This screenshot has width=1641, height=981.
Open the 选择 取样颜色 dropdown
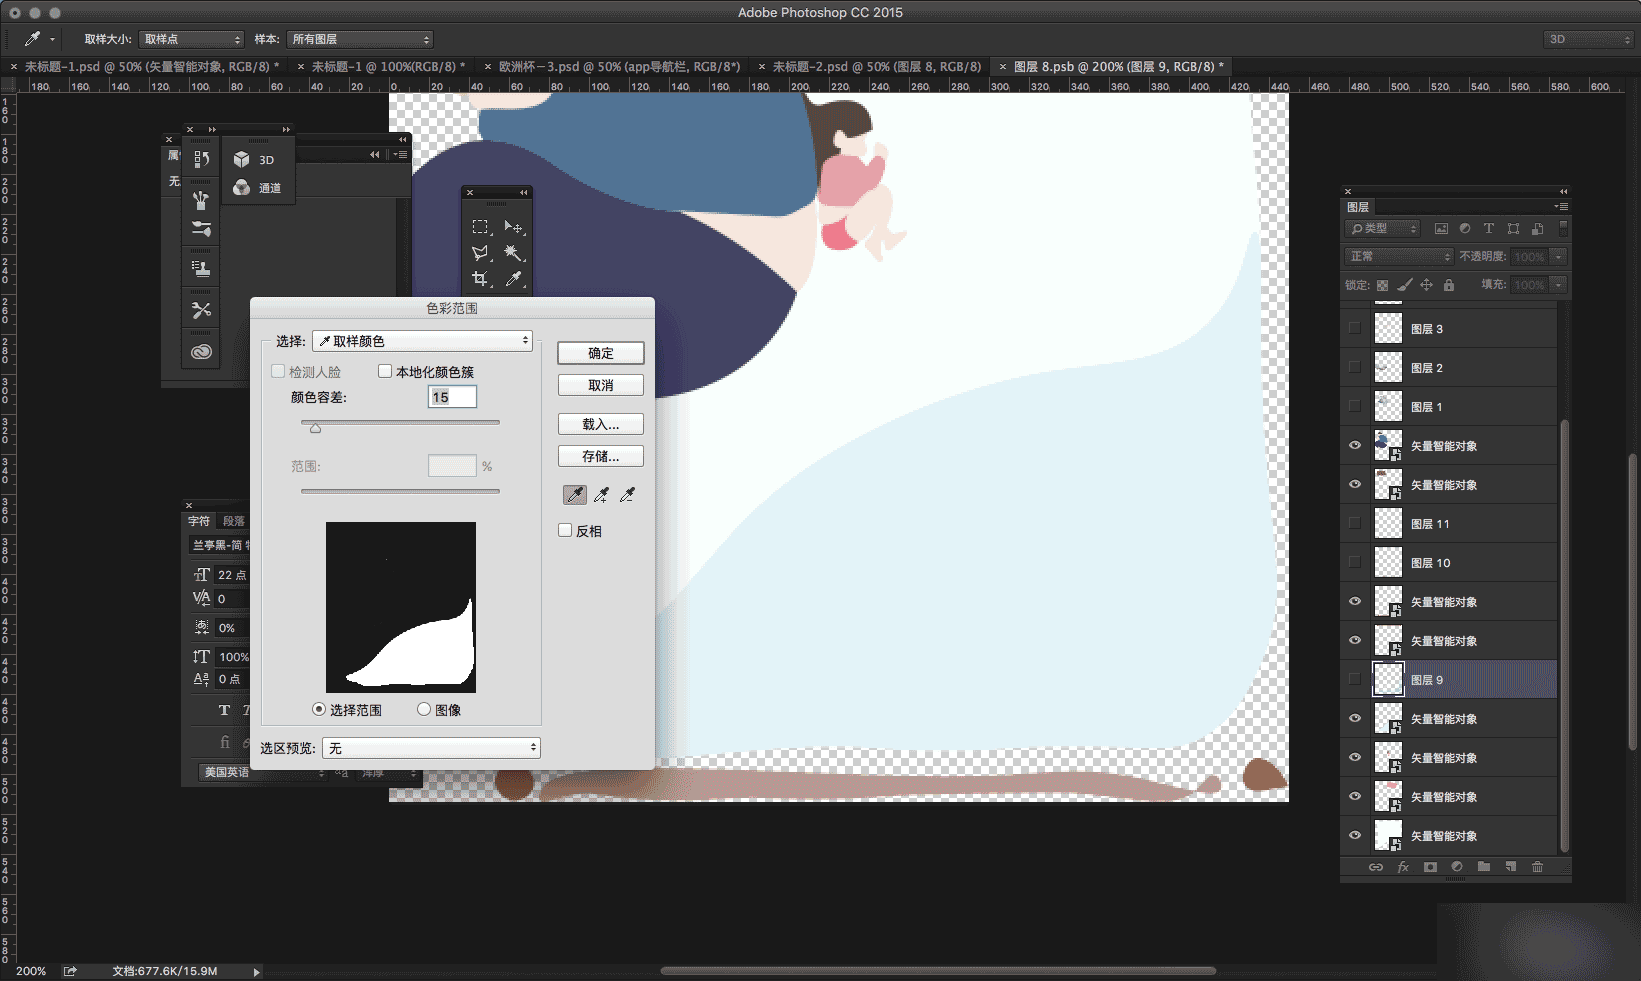tap(422, 341)
